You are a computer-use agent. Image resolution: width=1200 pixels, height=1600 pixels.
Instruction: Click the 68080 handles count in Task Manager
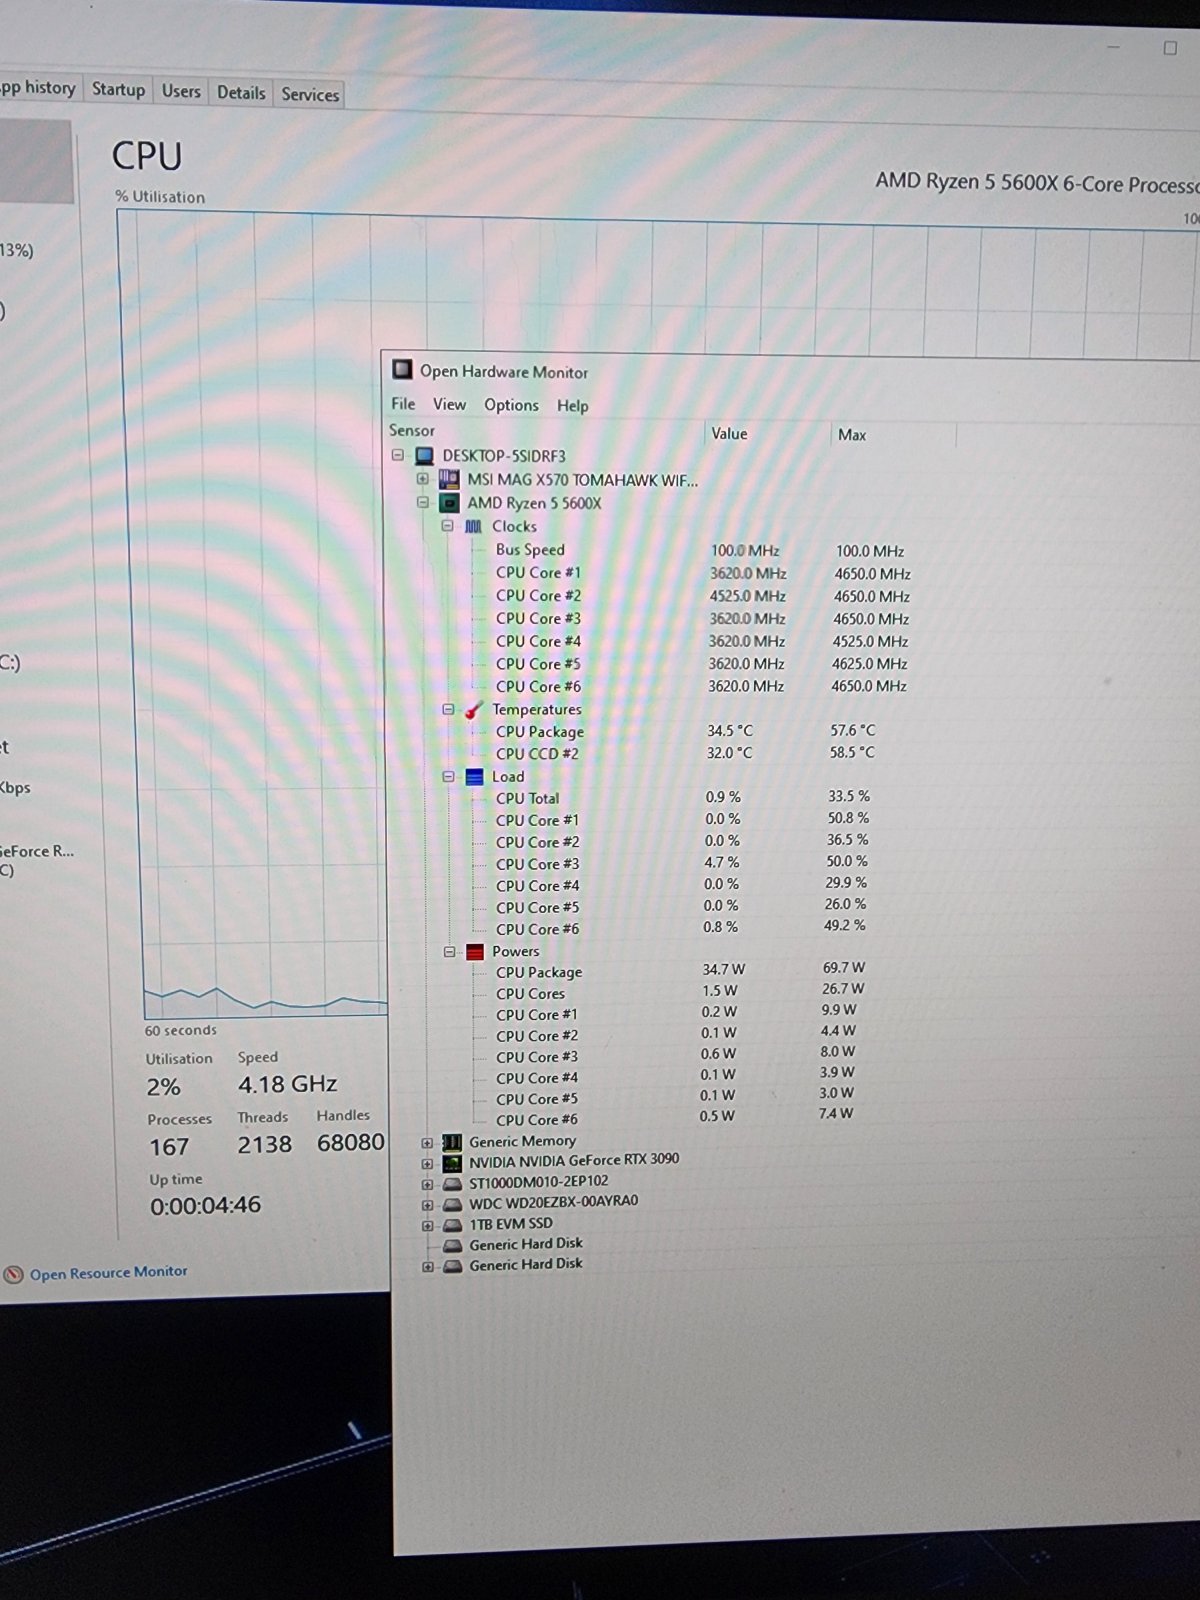[351, 1142]
